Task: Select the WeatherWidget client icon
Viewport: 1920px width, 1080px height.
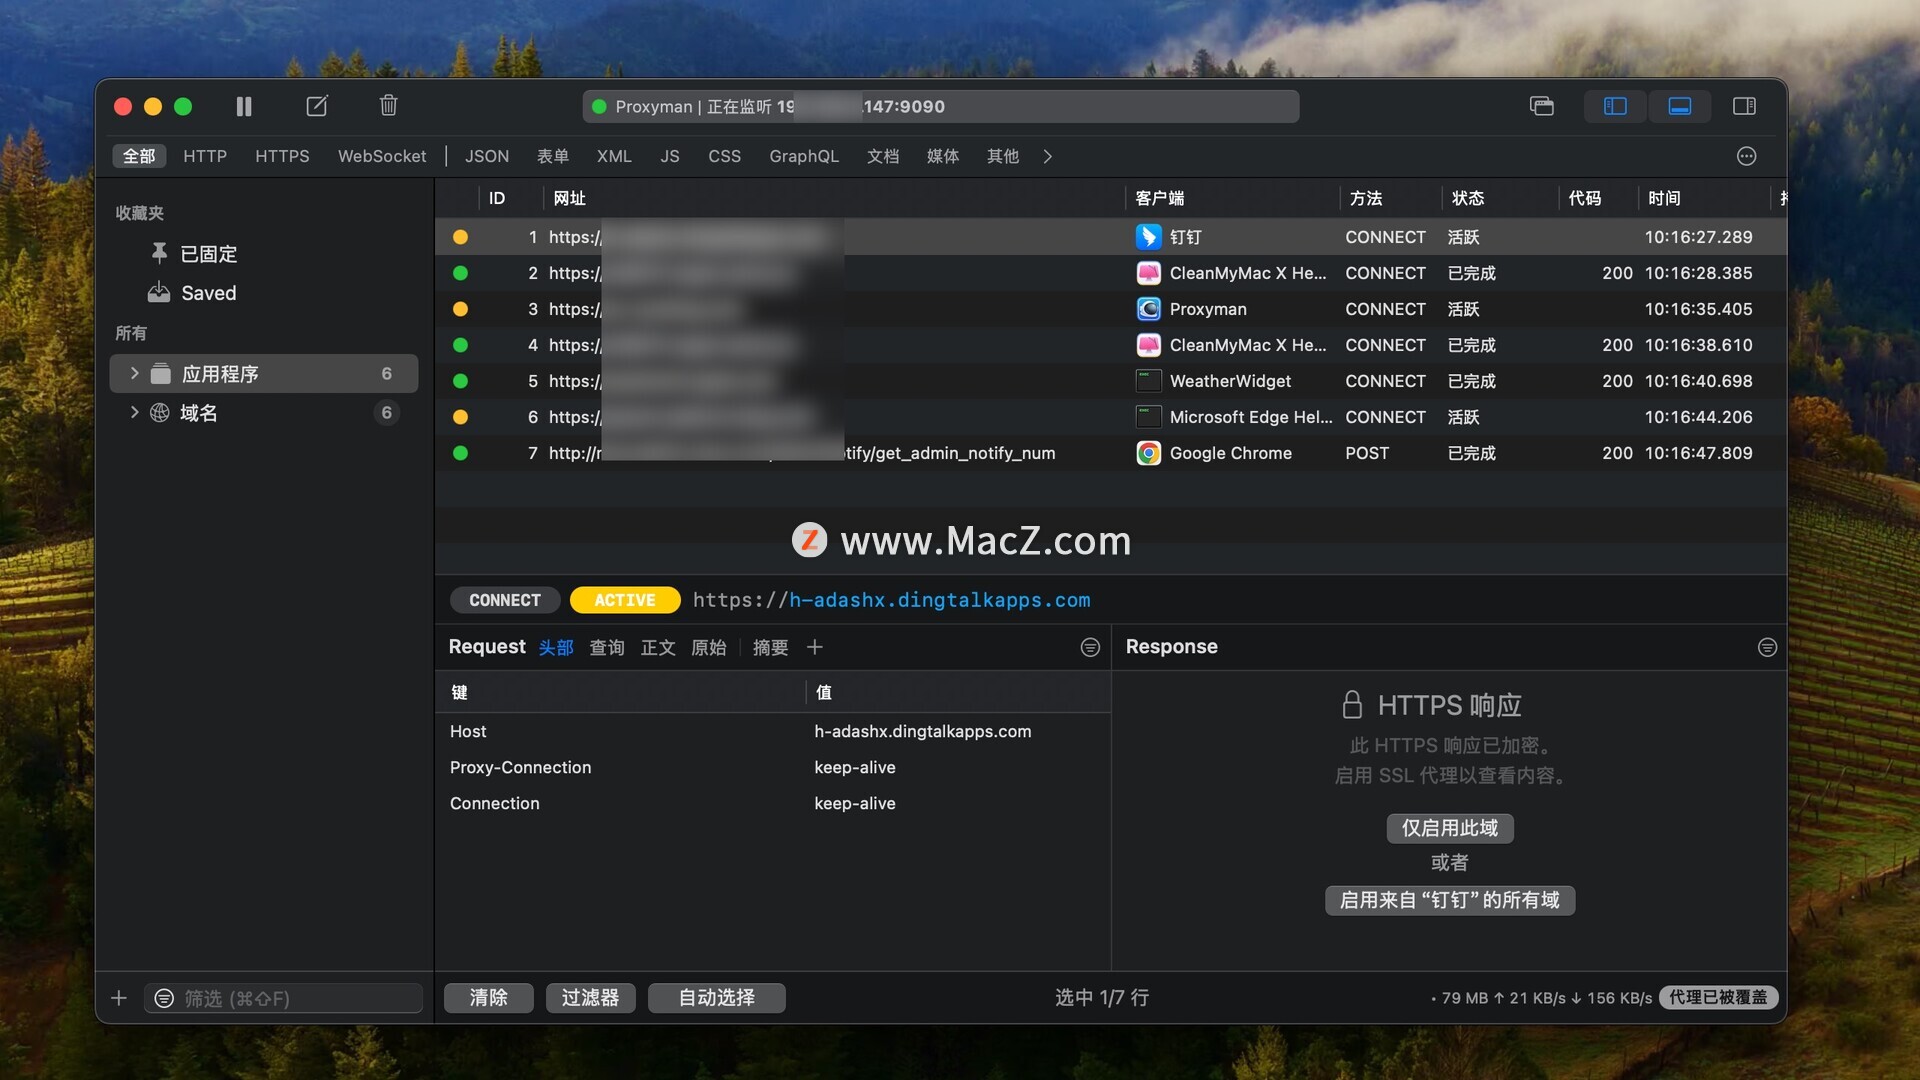Action: click(1148, 381)
